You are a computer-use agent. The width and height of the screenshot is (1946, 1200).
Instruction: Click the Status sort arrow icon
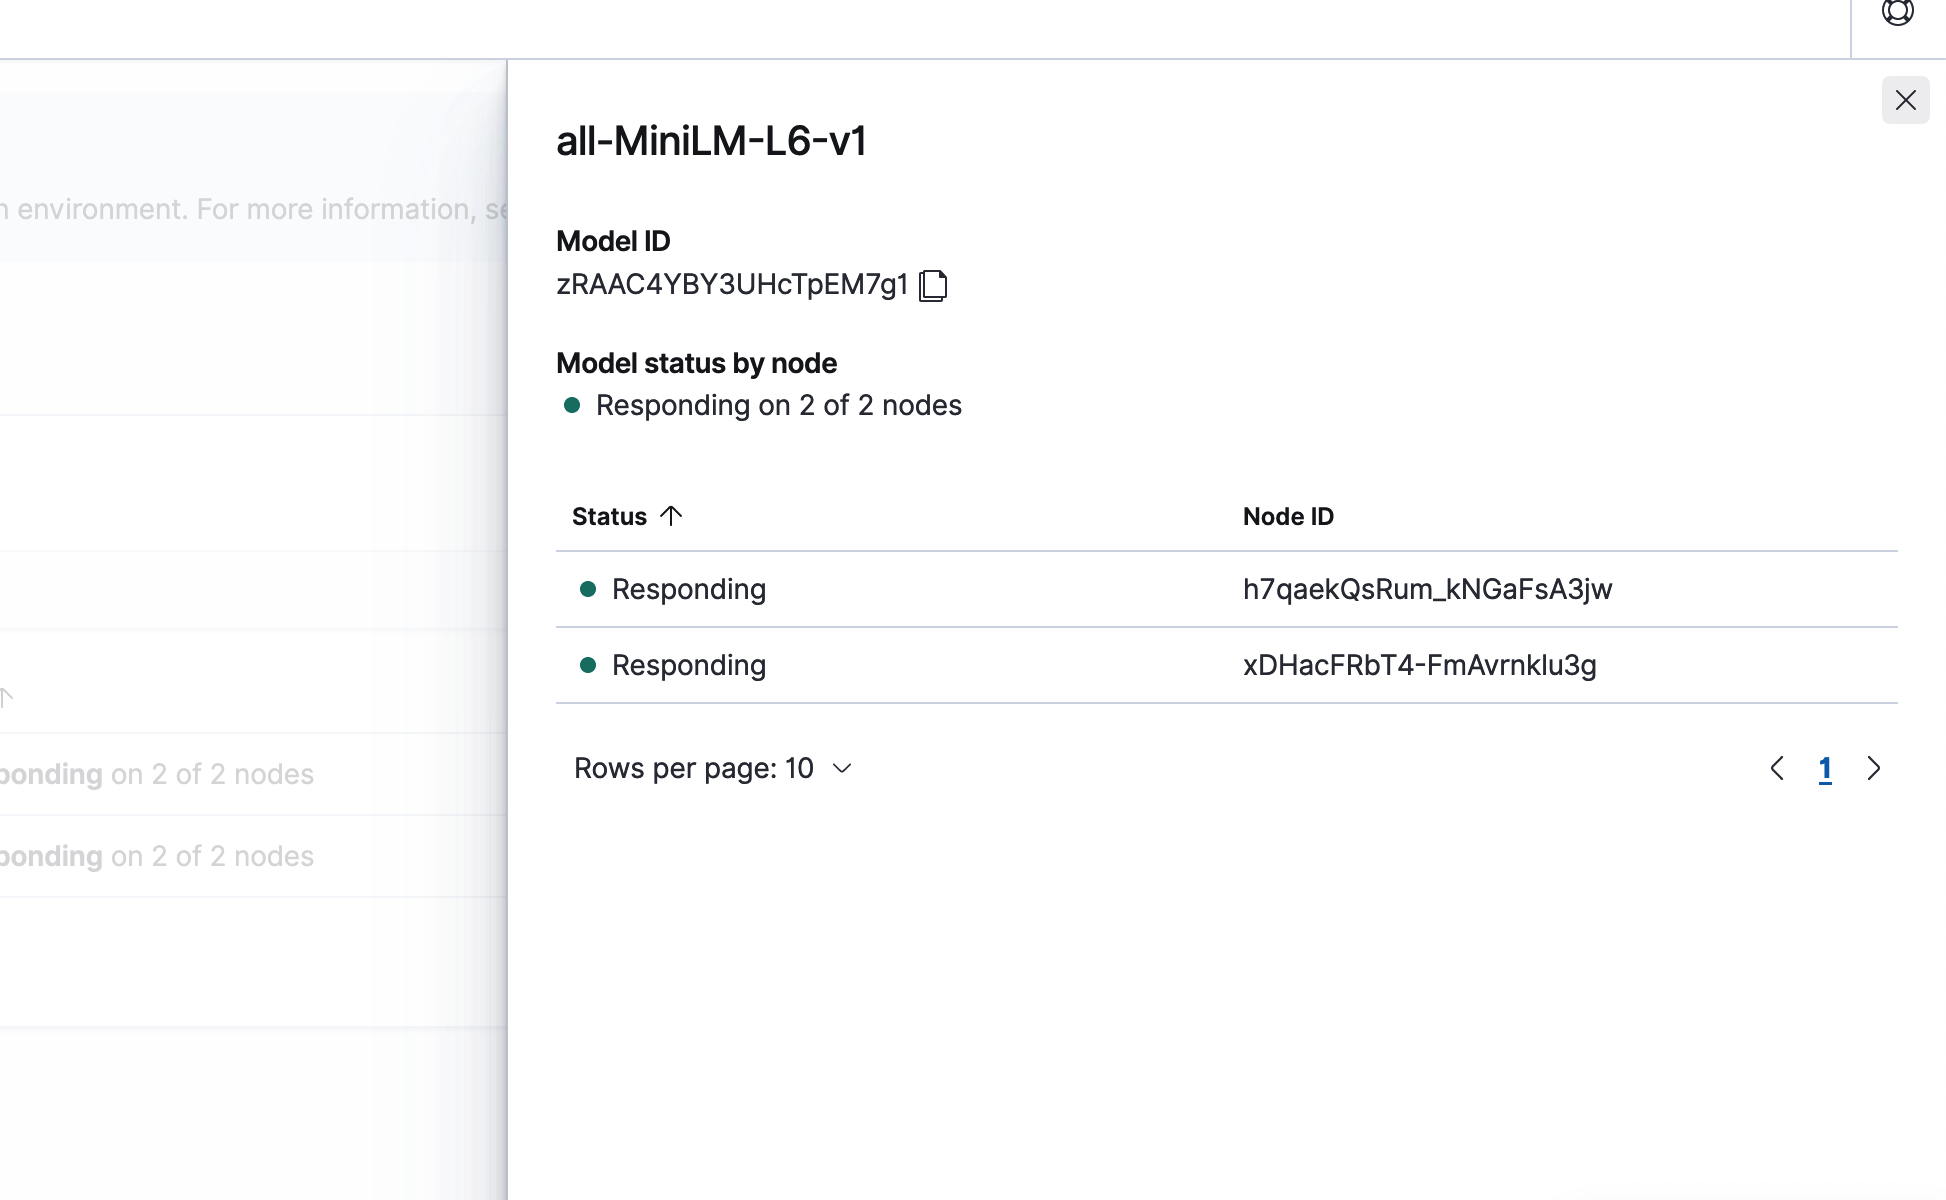[671, 516]
